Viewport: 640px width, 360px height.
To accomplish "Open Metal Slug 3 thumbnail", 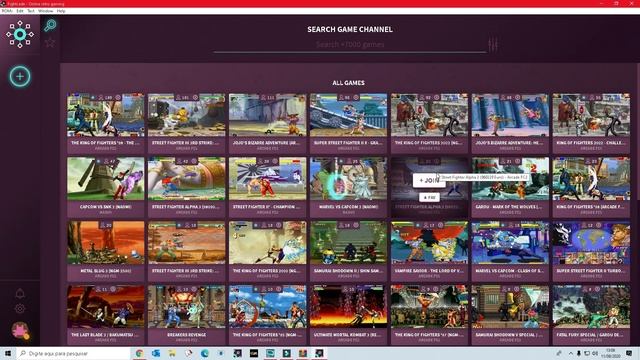I will pos(106,242).
